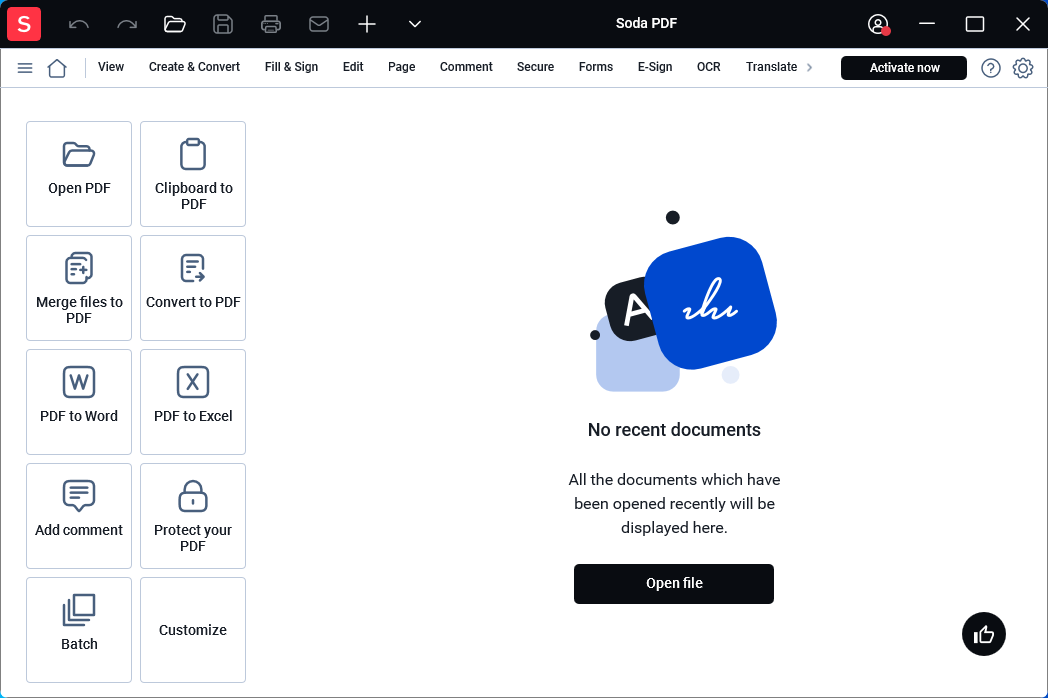This screenshot has width=1048, height=698.
Task: Click the email envelope icon
Action: click(x=319, y=24)
